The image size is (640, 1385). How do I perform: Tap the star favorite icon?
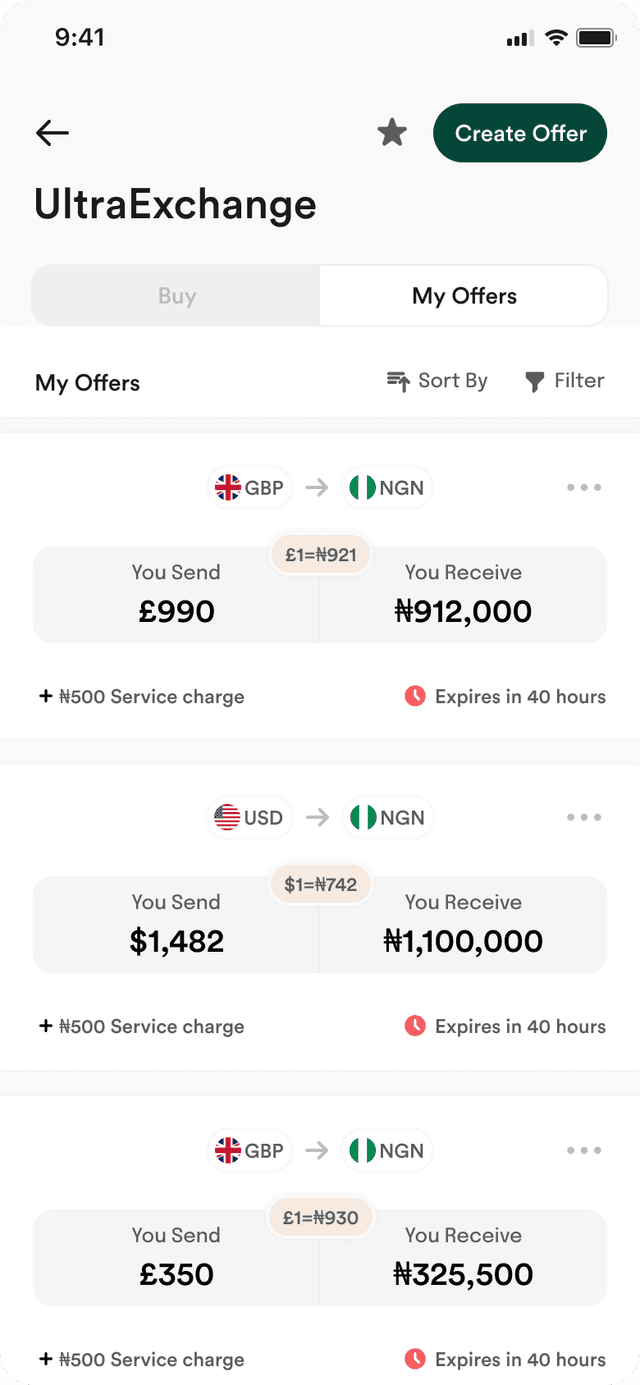pyautogui.click(x=392, y=132)
